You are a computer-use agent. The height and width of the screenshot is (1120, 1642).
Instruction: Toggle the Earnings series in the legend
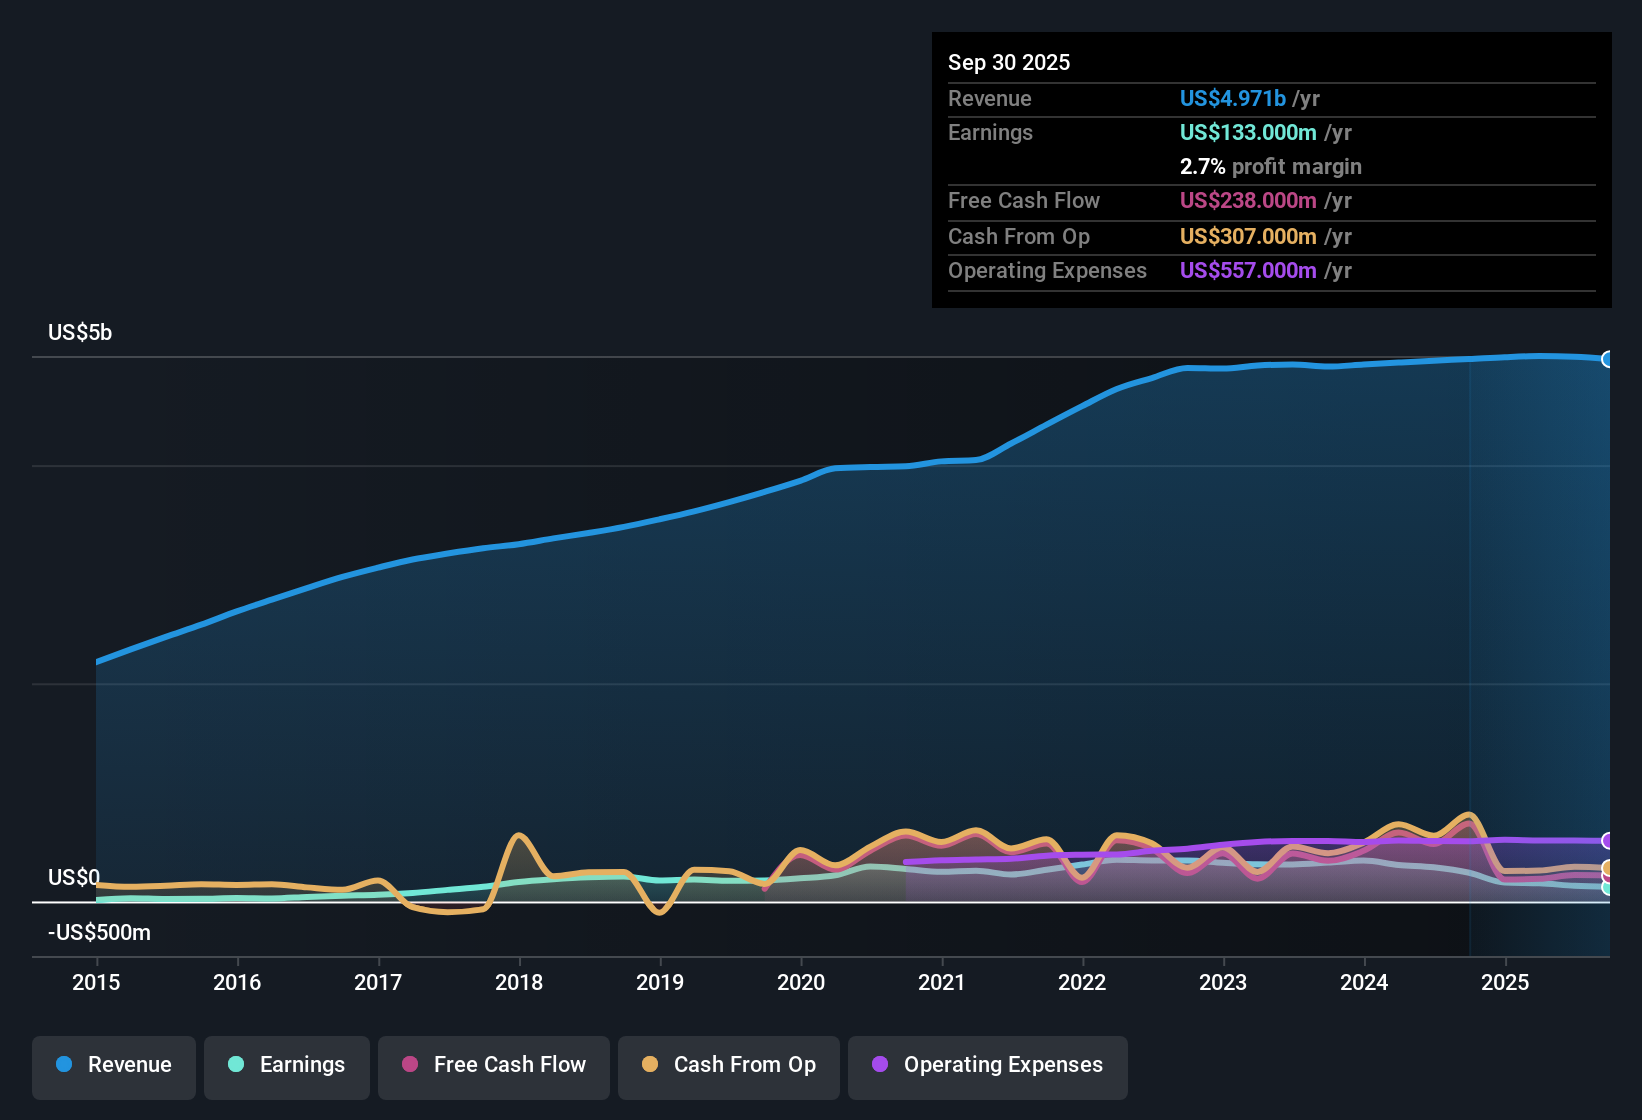[x=287, y=1067]
